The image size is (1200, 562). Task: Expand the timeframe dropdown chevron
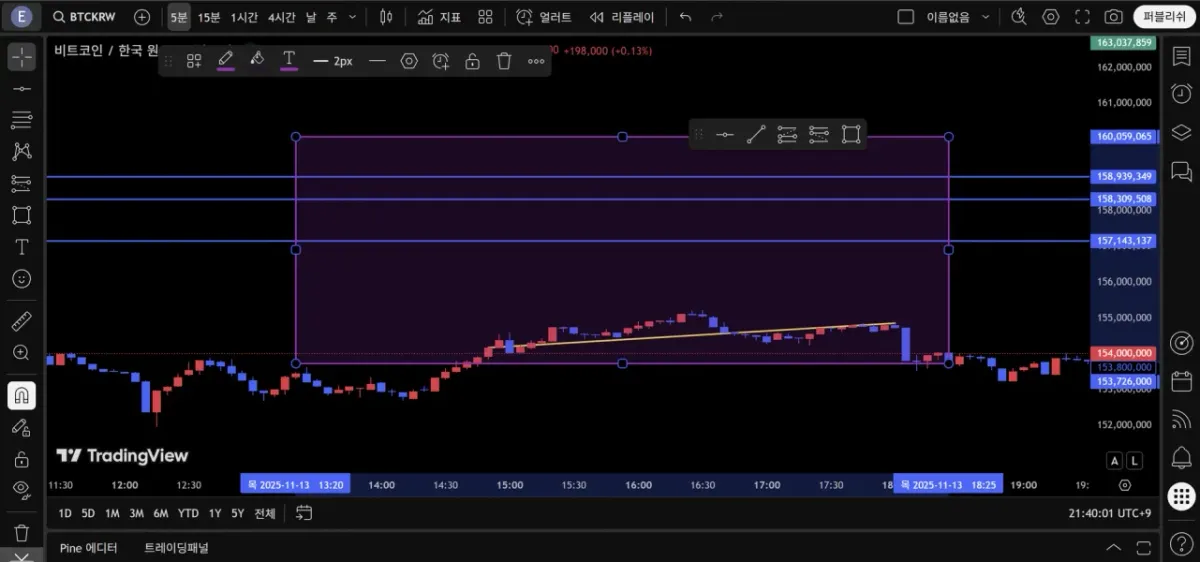click(352, 17)
